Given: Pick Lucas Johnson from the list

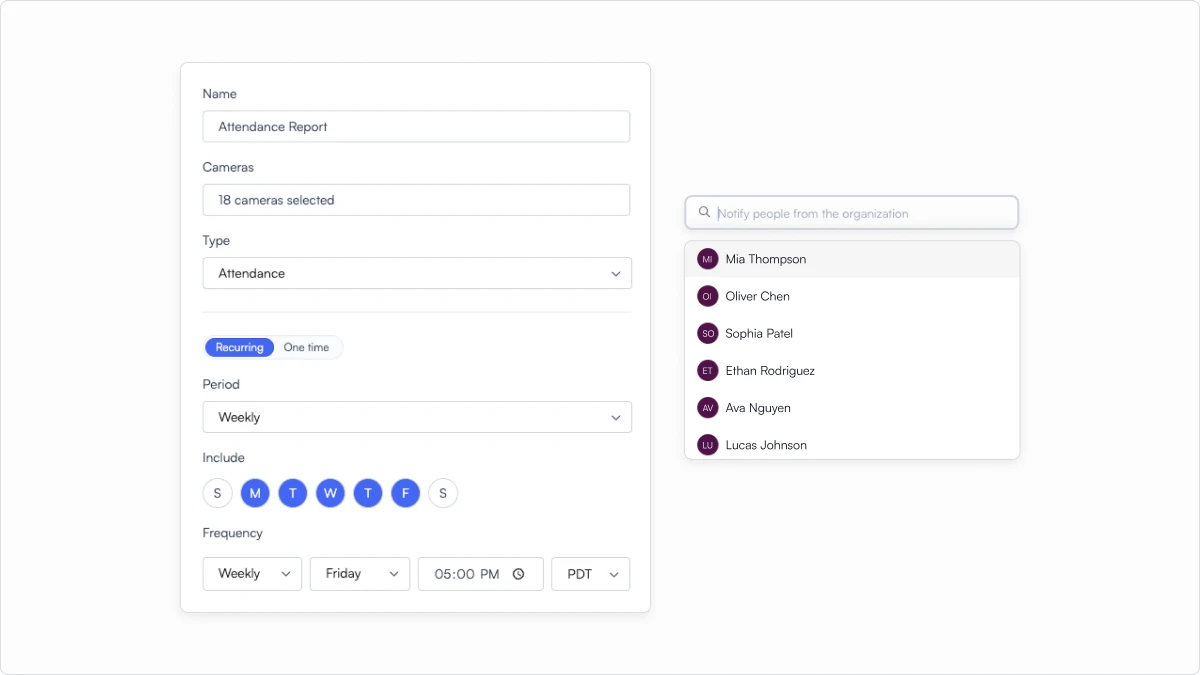Looking at the screenshot, I should click(852, 444).
